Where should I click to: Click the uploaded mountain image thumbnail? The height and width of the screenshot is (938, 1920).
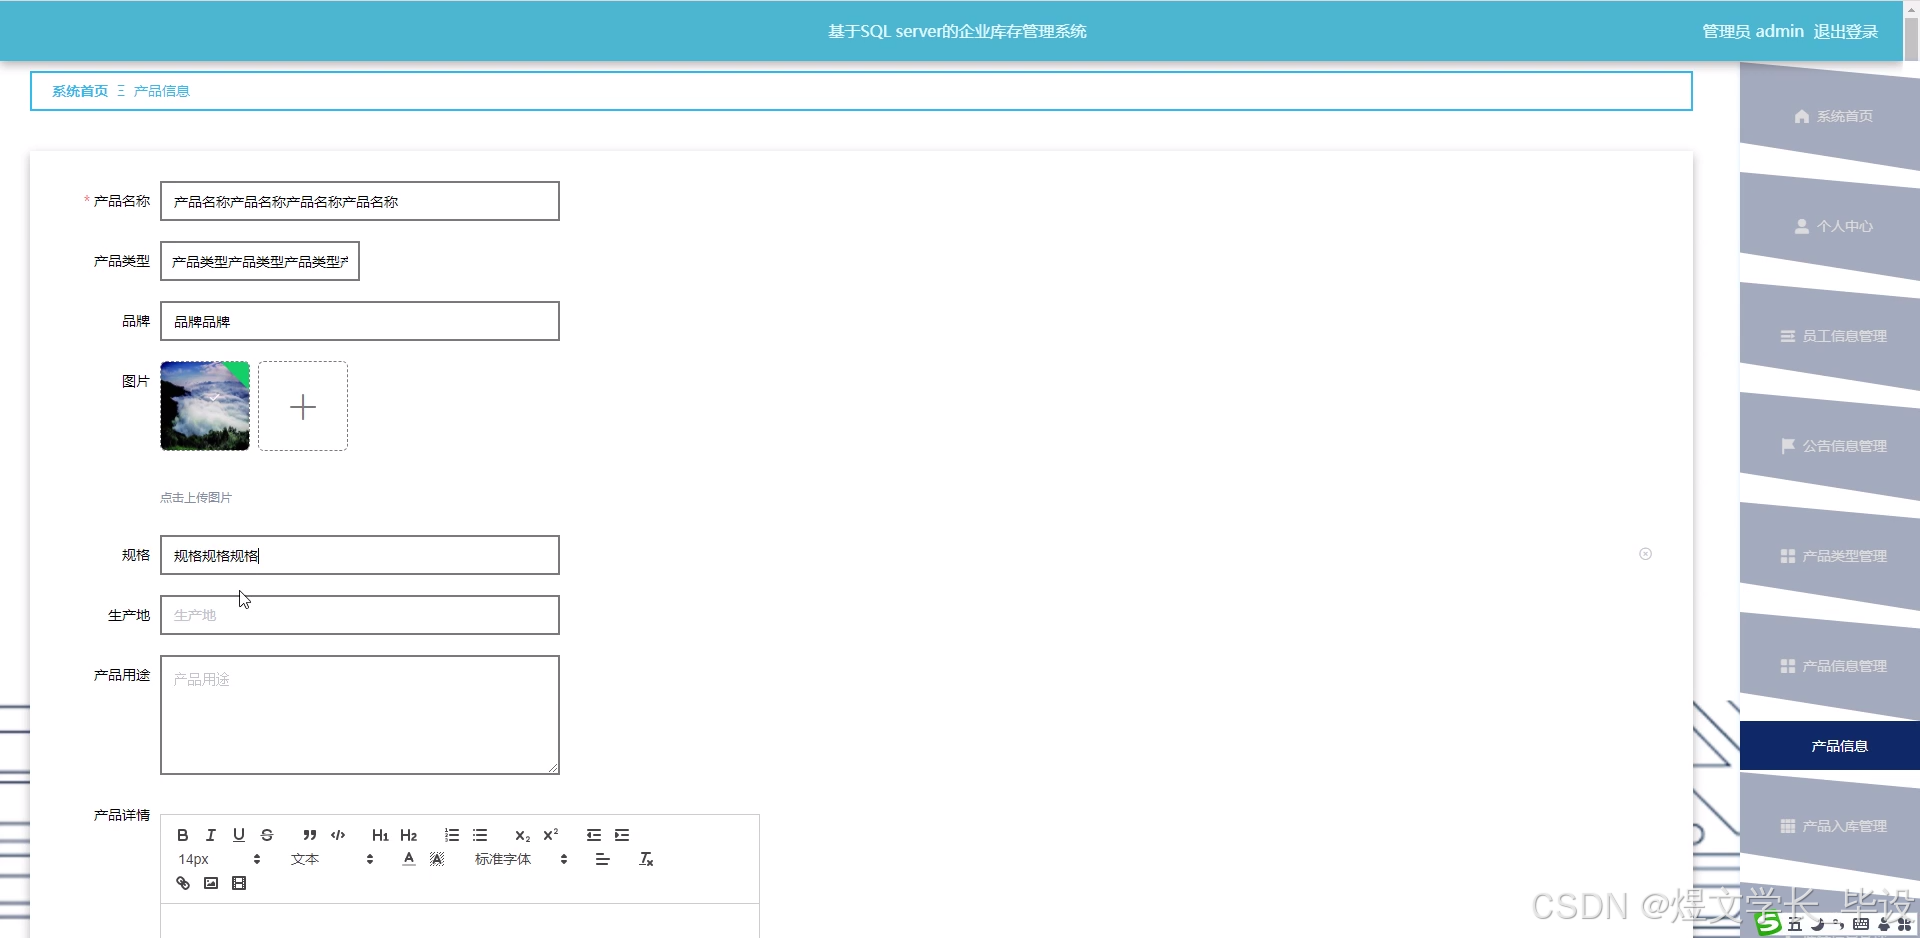[204, 406]
